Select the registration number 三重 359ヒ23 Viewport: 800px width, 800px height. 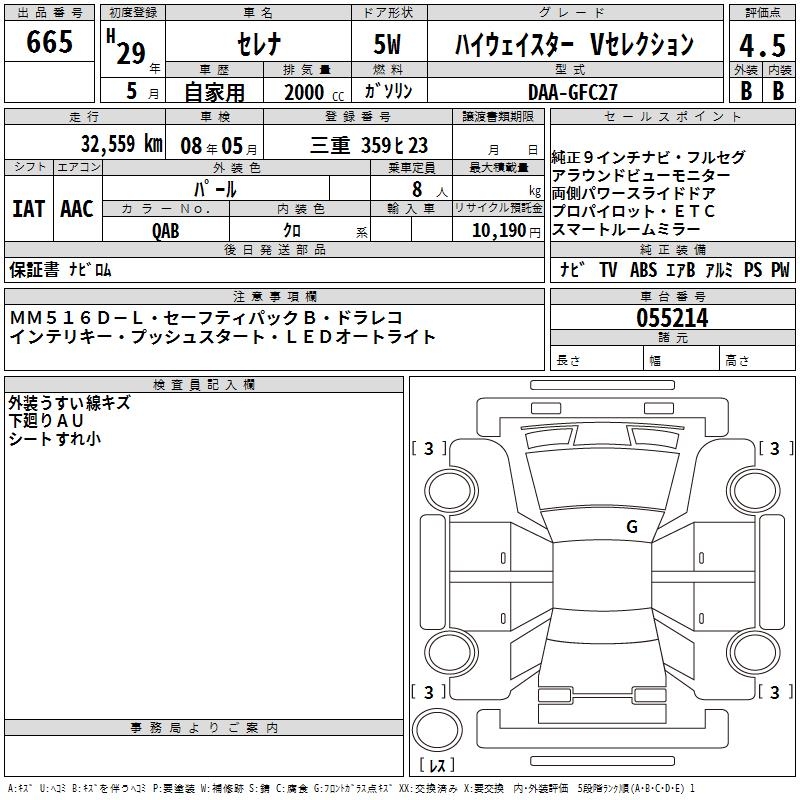click(368, 145)
